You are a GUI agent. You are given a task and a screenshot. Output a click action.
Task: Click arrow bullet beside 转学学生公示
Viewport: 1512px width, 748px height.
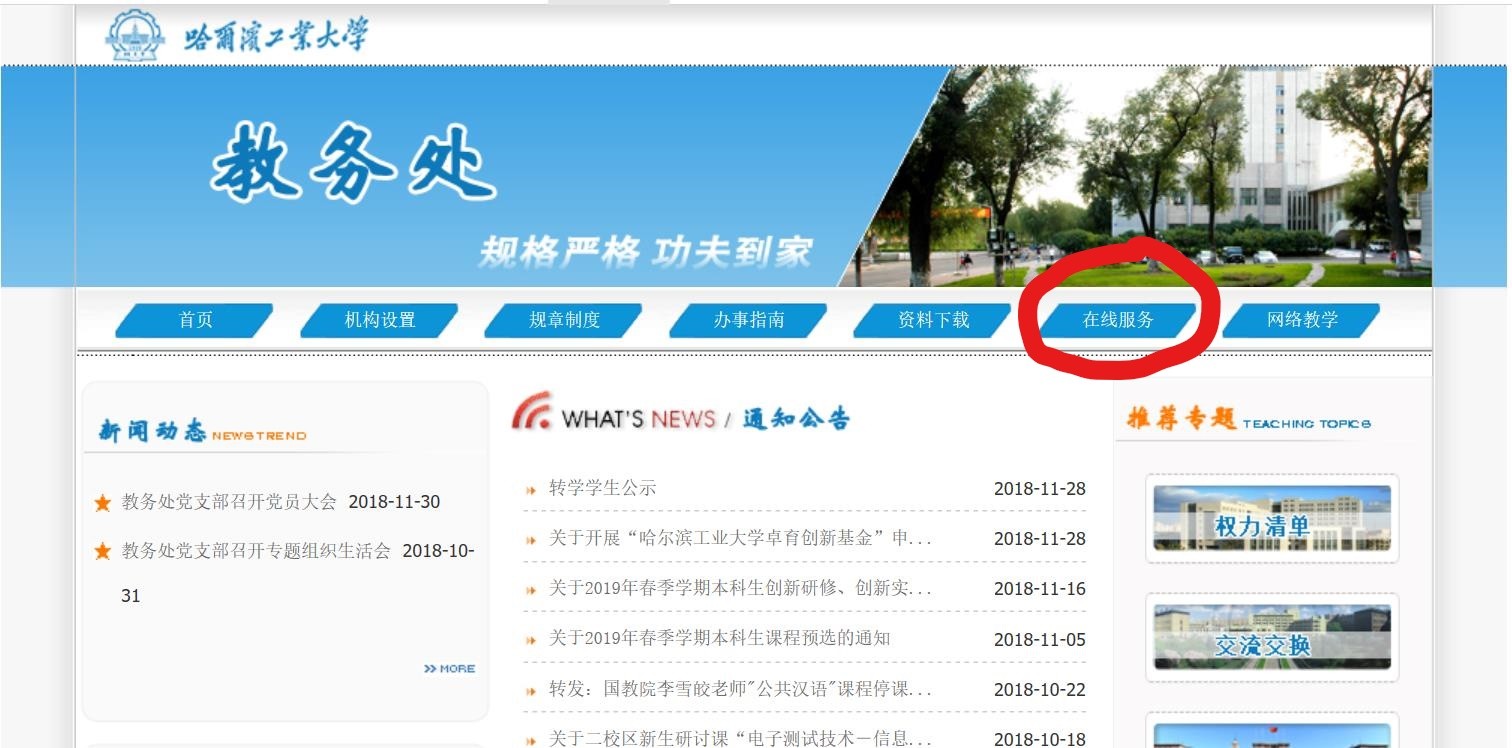point(531,490)
